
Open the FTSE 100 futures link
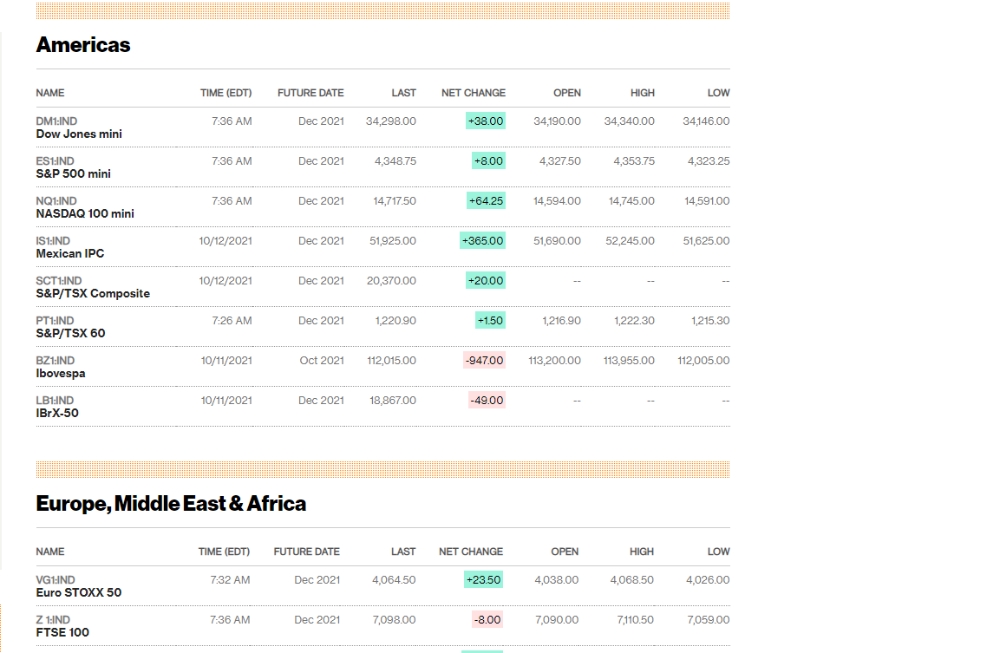pyautogui.click(x=62, y=632)
